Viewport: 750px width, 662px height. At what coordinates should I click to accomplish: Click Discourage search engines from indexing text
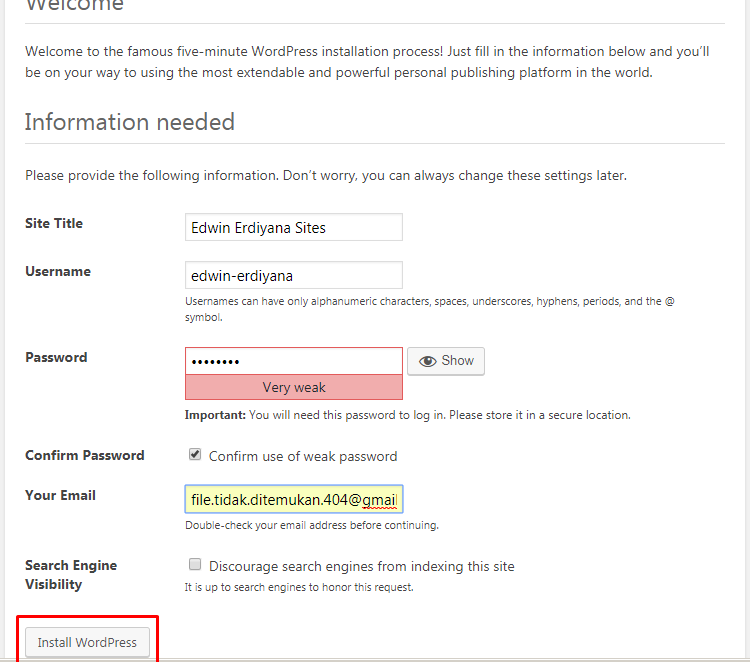click(x=362, y=566)
